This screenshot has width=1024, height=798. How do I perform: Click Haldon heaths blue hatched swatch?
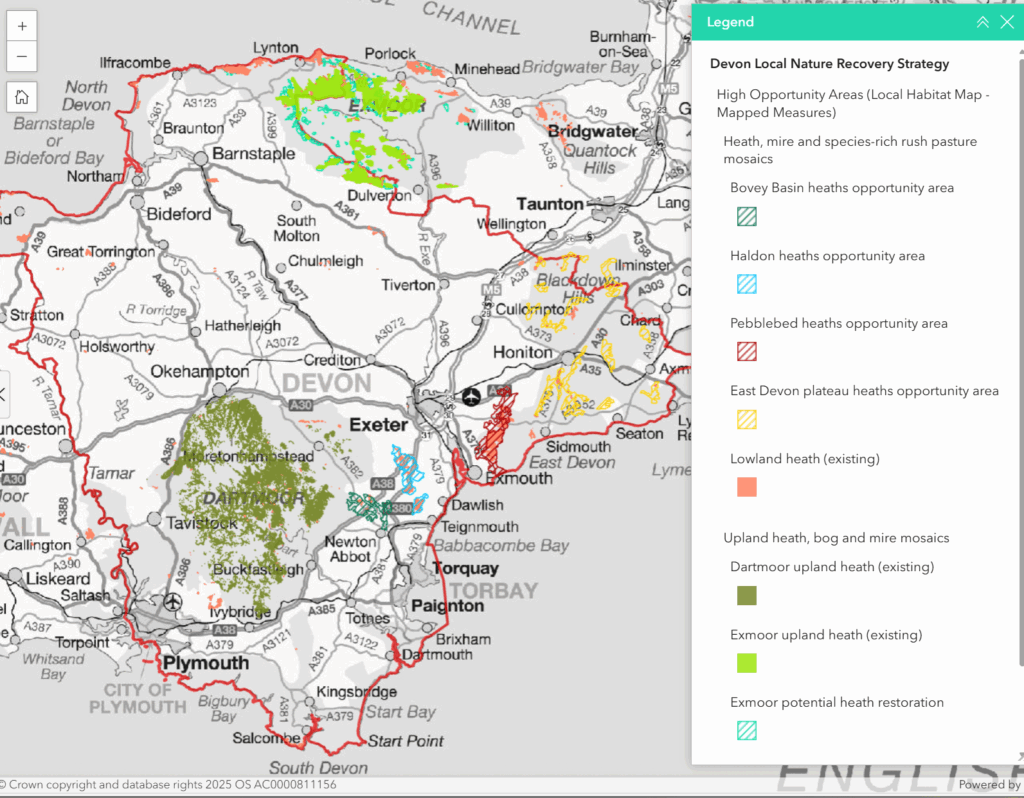pos(747,284)
